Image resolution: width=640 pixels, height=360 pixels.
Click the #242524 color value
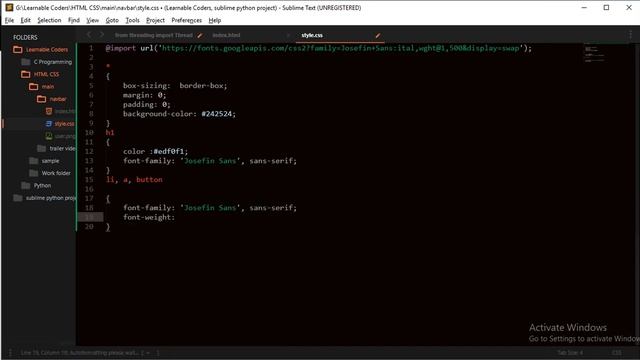point(217,114)
